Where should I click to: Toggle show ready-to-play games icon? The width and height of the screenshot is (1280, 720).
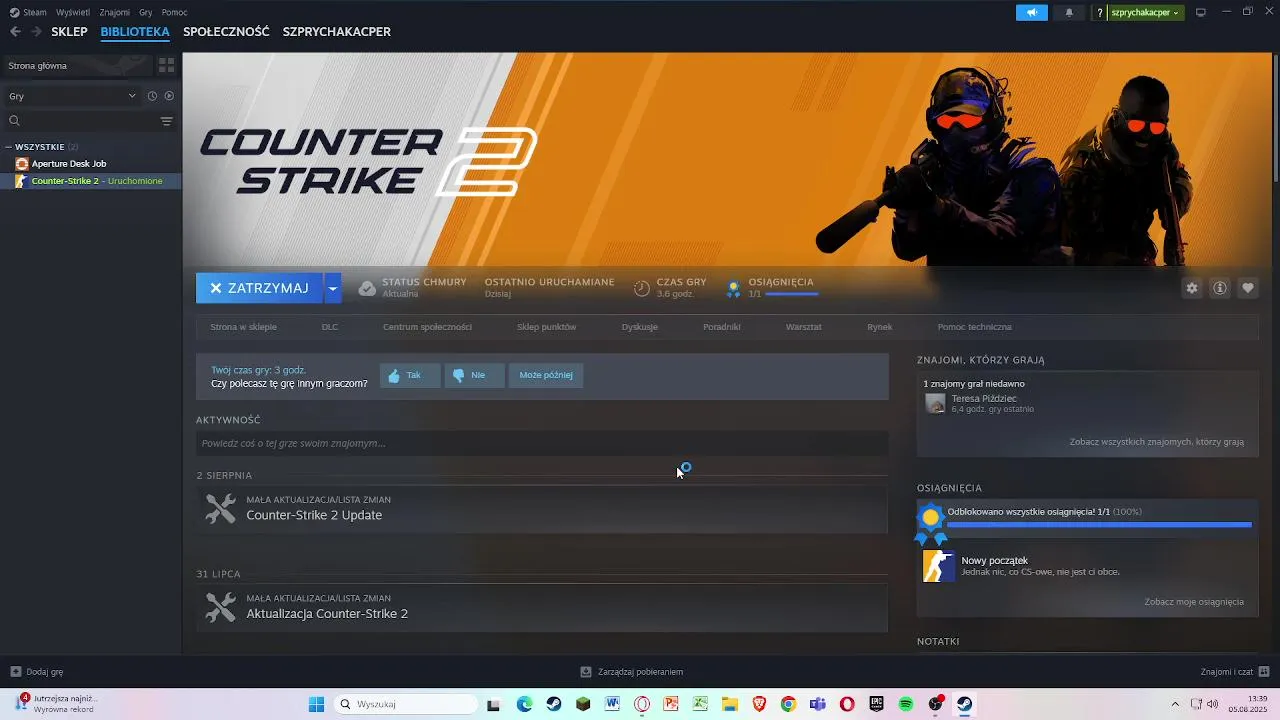[169, 96]
